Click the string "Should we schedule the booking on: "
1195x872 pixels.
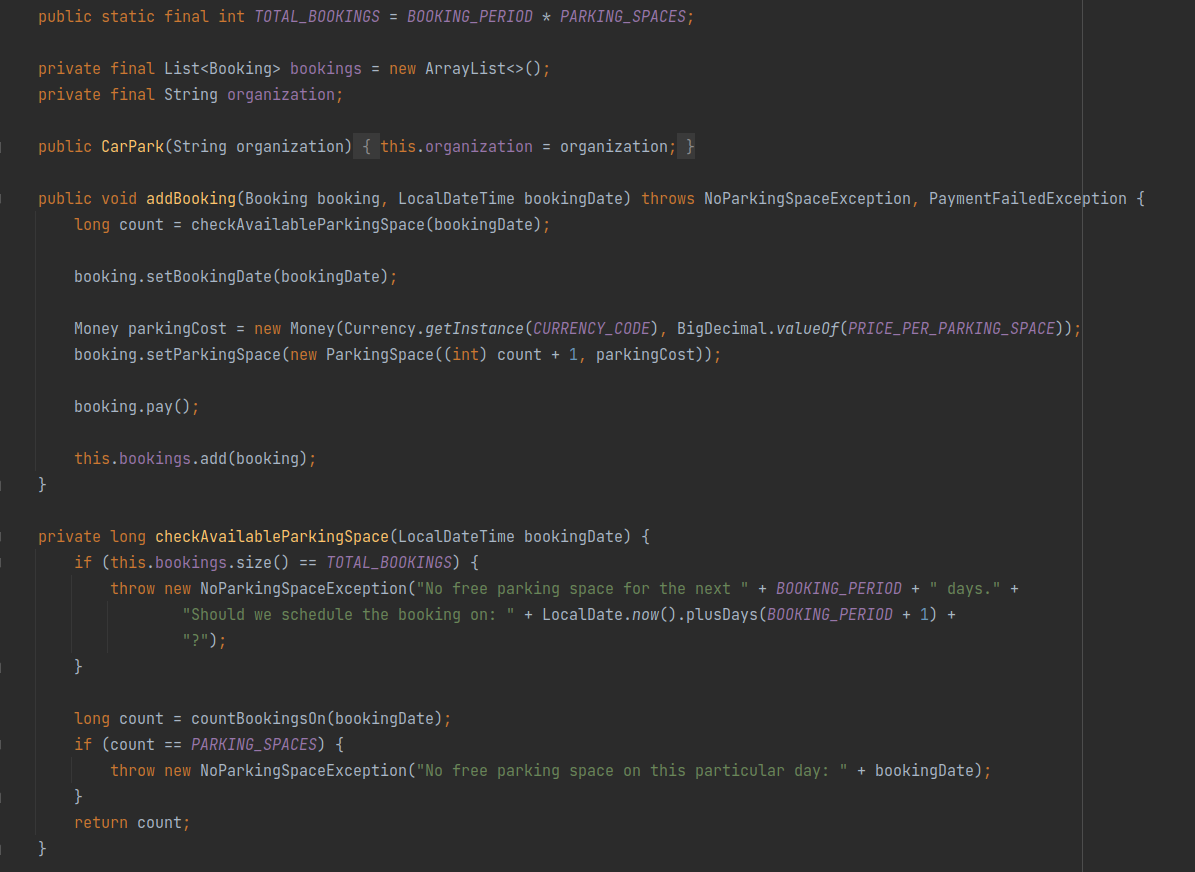(x=348, y=614)
